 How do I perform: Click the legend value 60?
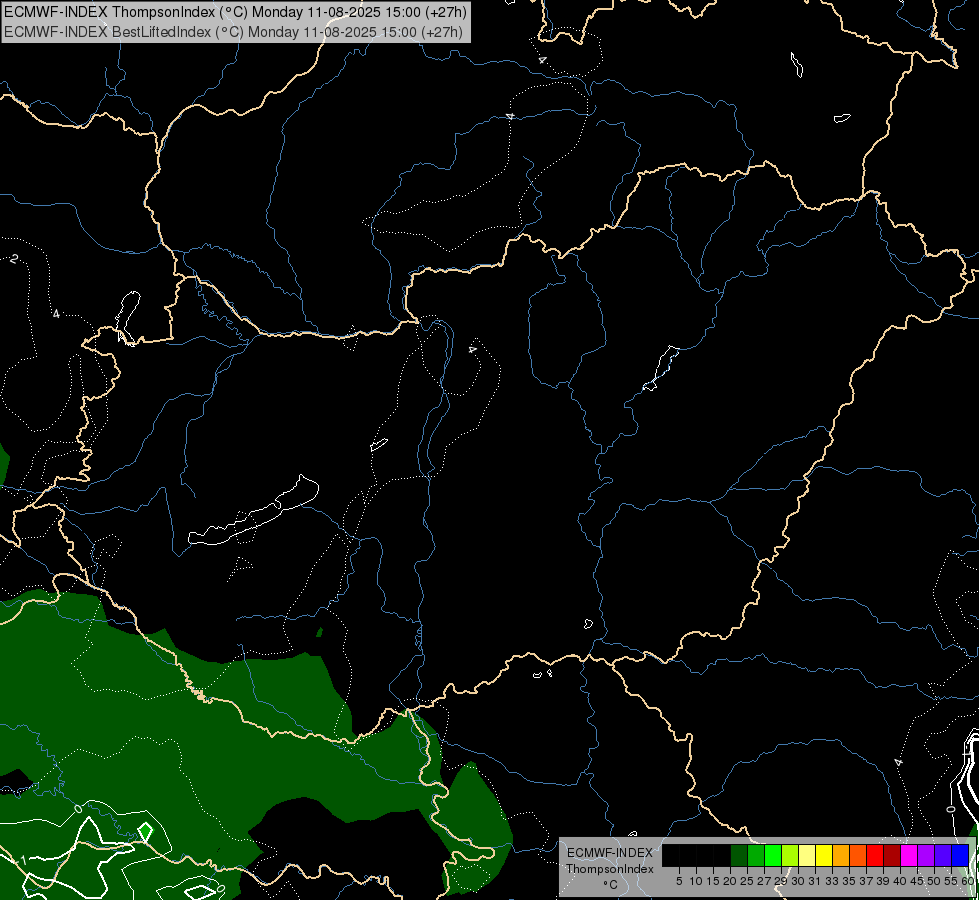[968, 881]
